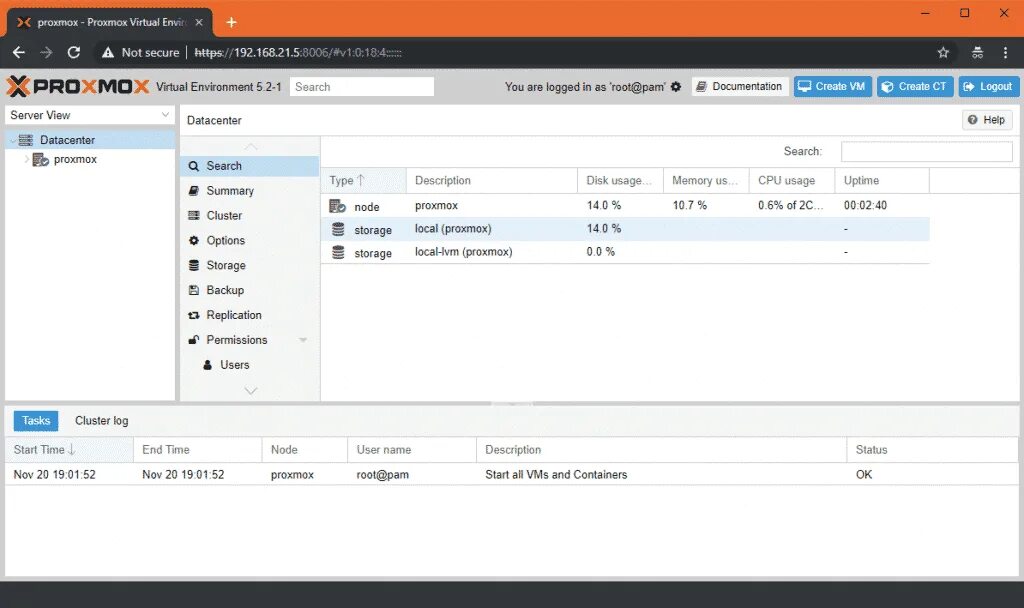Go back in browser history
This screenshot has width=1024, height=608.
(19, 52)
